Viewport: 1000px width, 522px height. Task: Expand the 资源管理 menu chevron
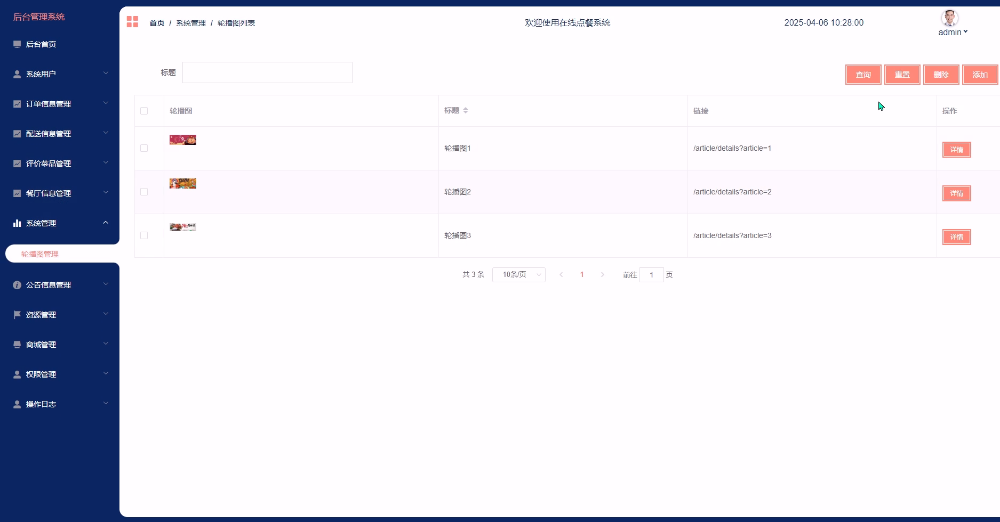(x=106, y=314)
